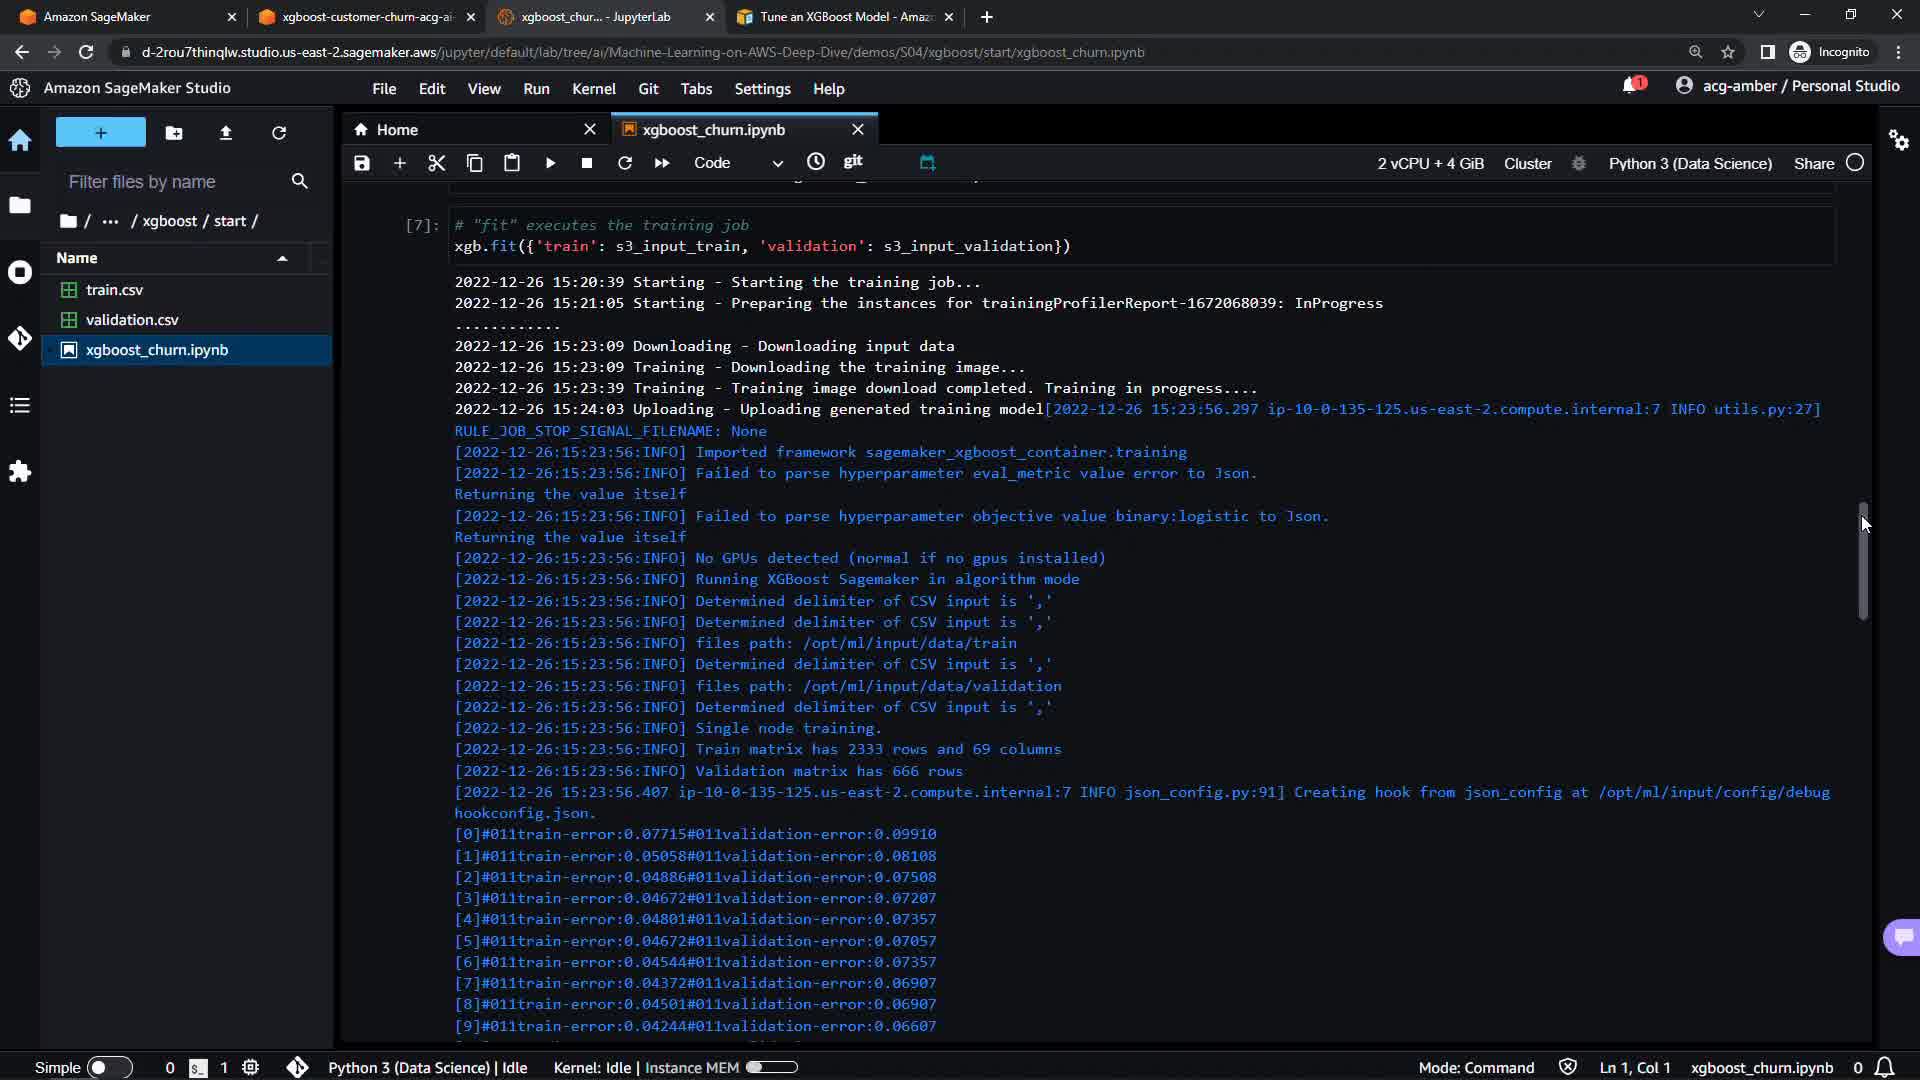This screenshot has width=1920, height=1080.
Task: Open the Extension Manager puzzle icon
Action: (x=20, y=471)
